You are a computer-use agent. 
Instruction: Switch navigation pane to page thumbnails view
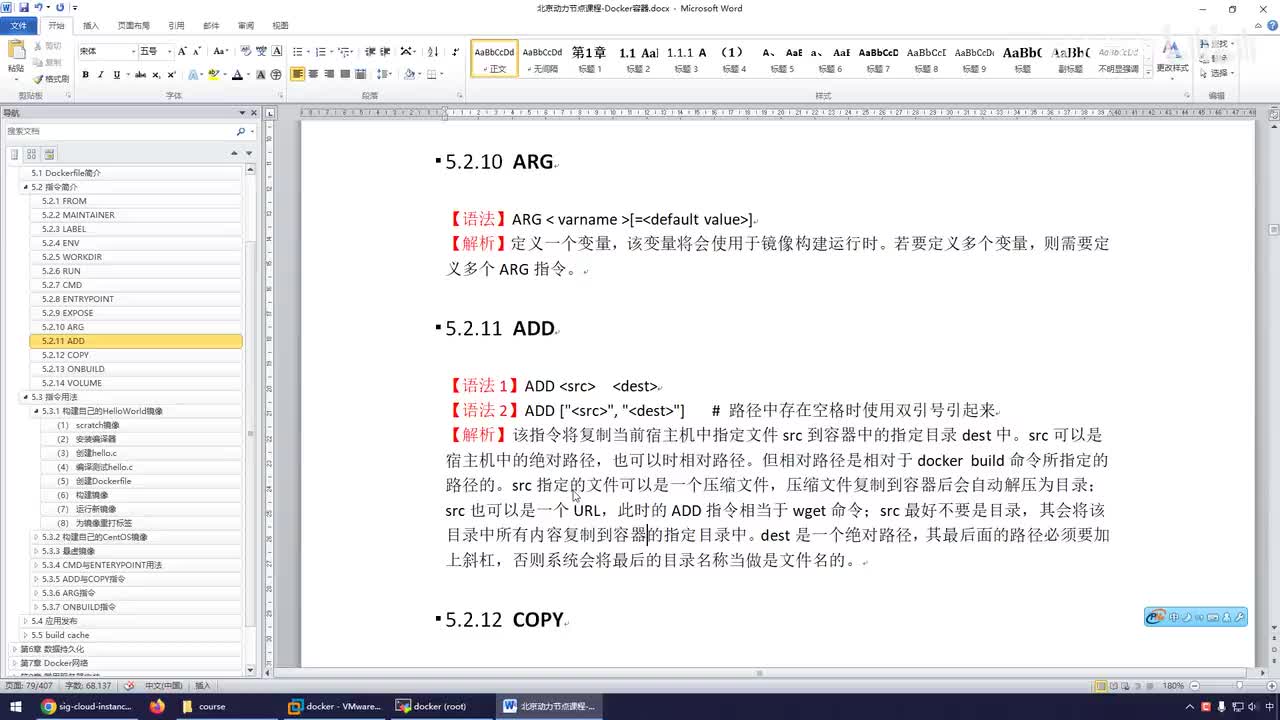[31, 154]
